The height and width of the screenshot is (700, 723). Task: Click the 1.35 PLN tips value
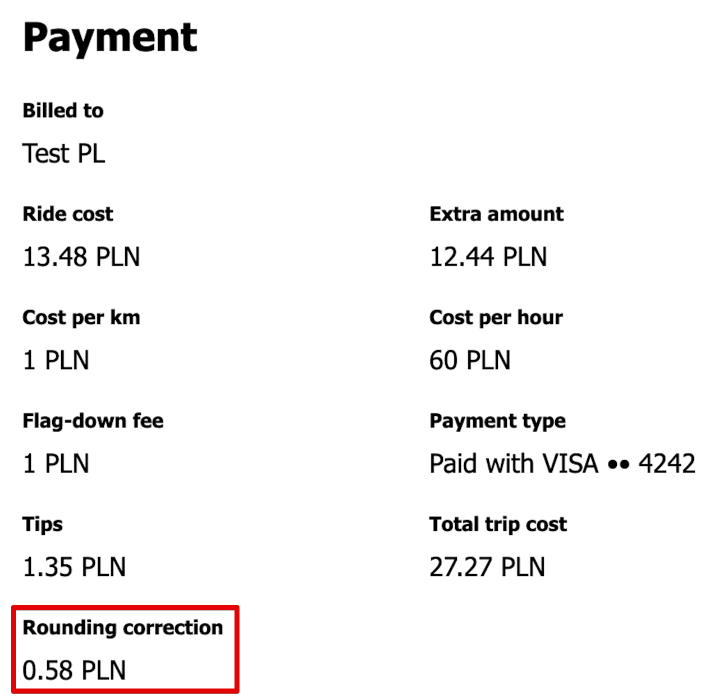click(74, 567)
